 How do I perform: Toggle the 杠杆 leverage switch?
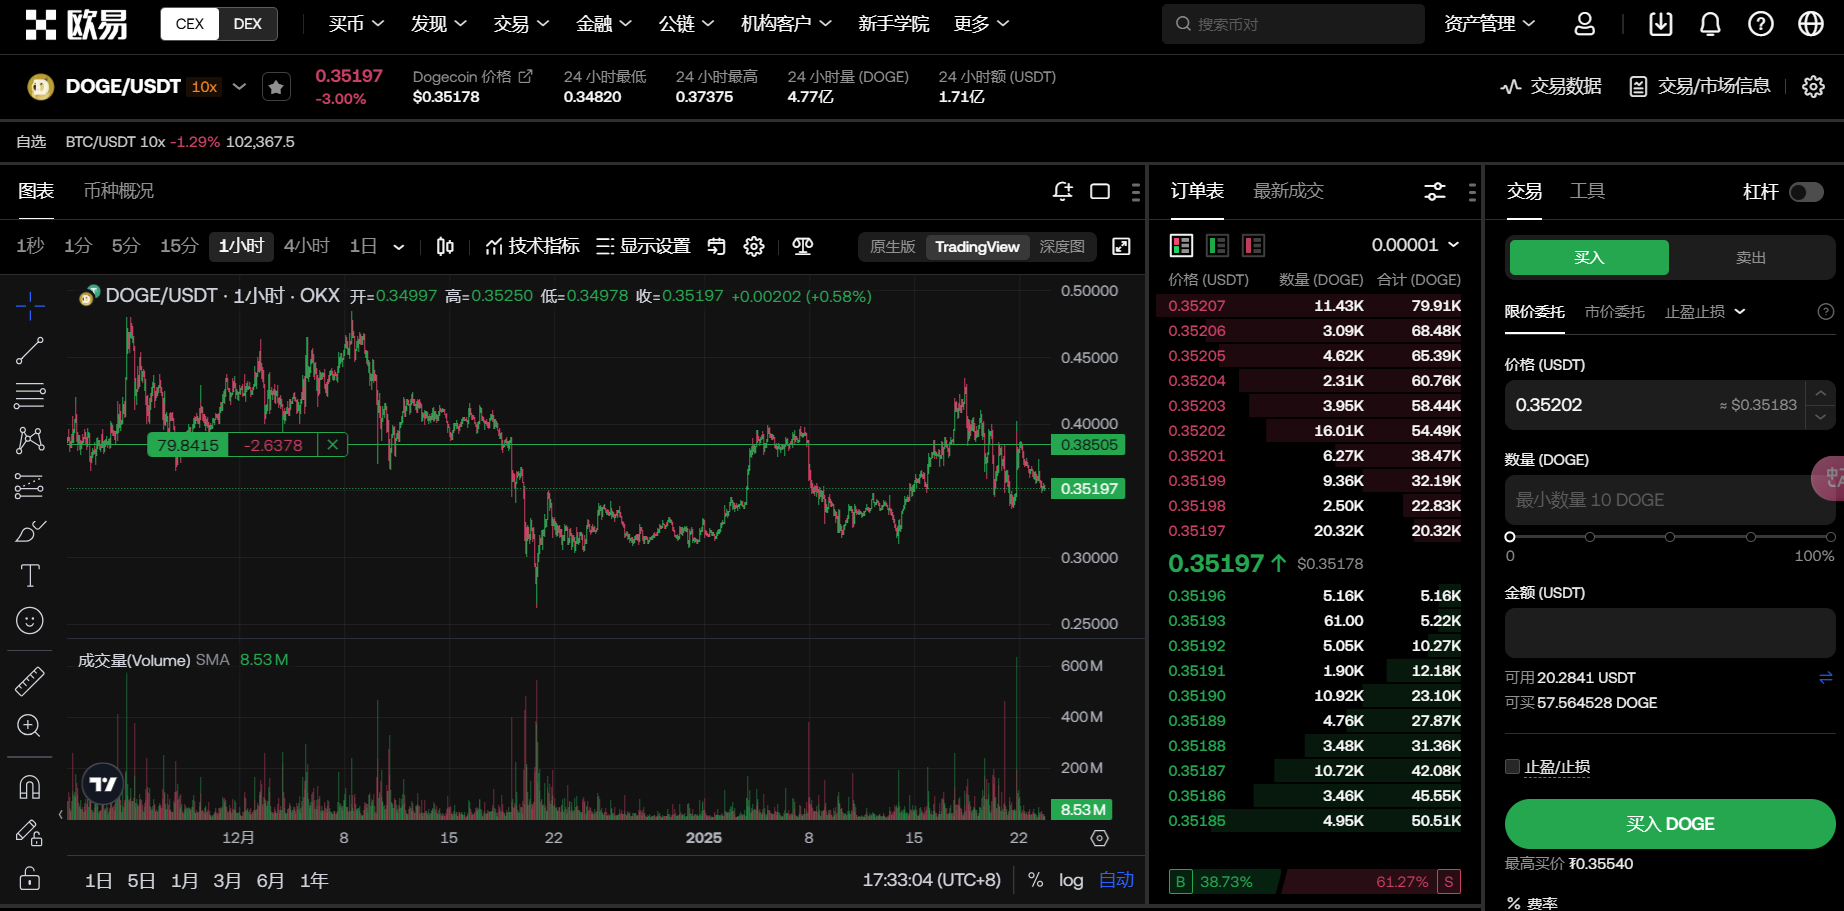point(1805,192)
